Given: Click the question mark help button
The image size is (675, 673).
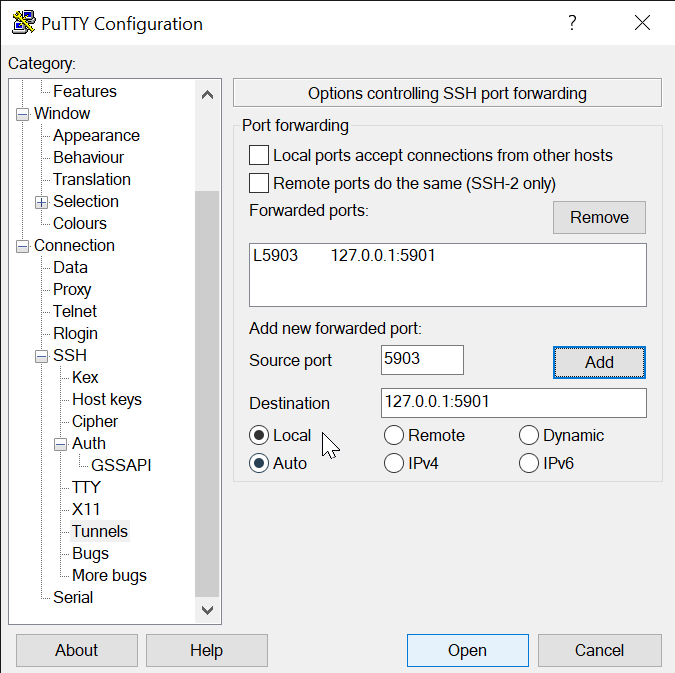Looking at the screenshot, I should (x=572, y=22).
